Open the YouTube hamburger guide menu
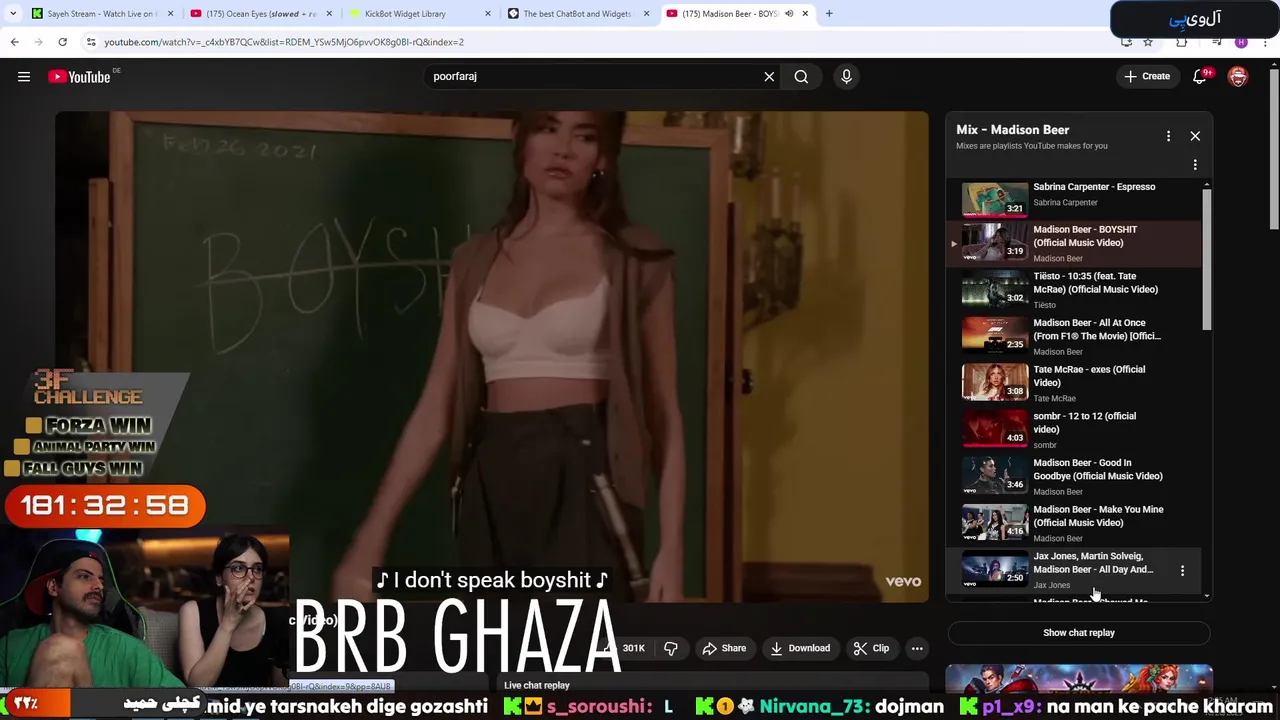 click(24, 77)
